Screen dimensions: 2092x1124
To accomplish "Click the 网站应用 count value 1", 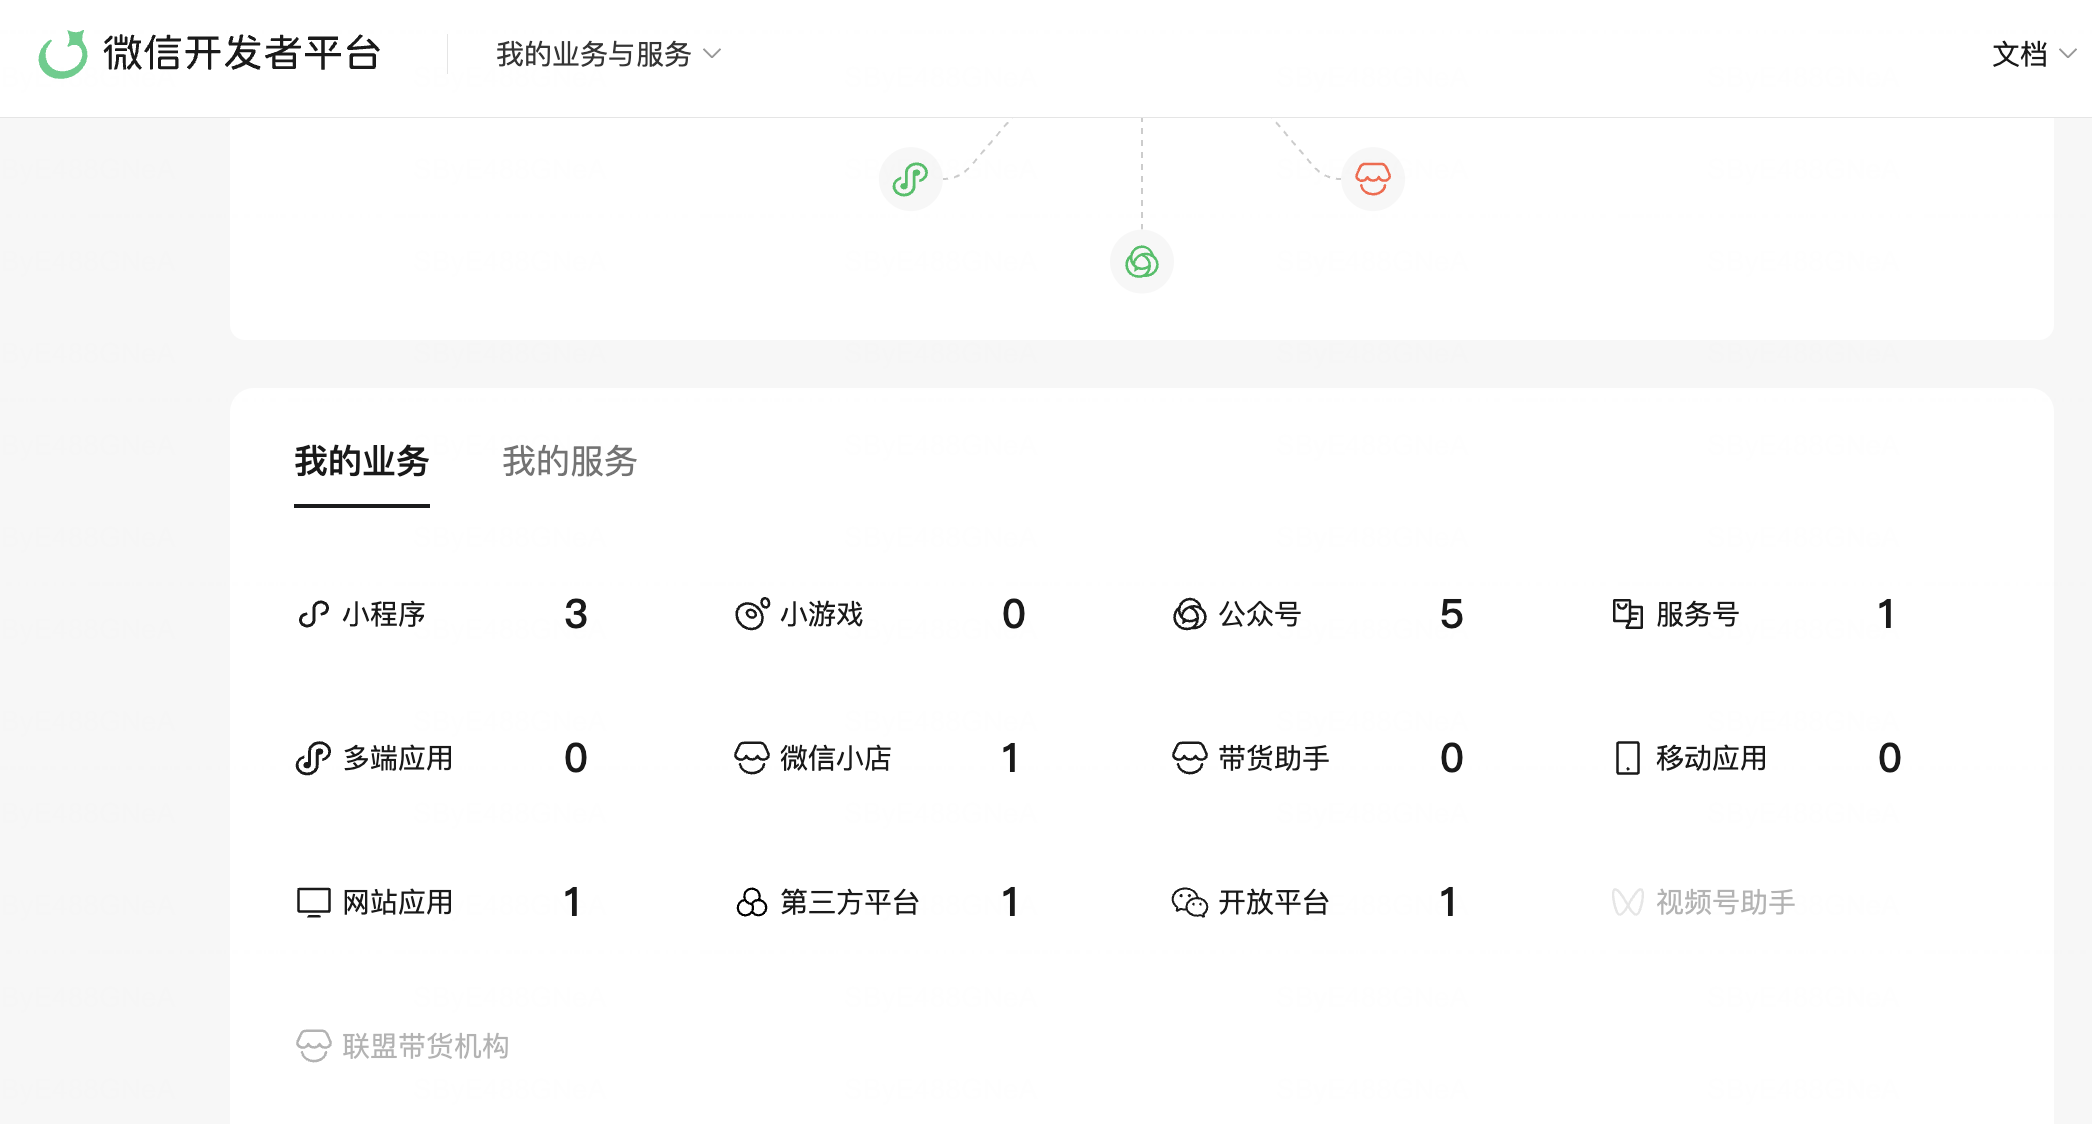I will (572, 902).
